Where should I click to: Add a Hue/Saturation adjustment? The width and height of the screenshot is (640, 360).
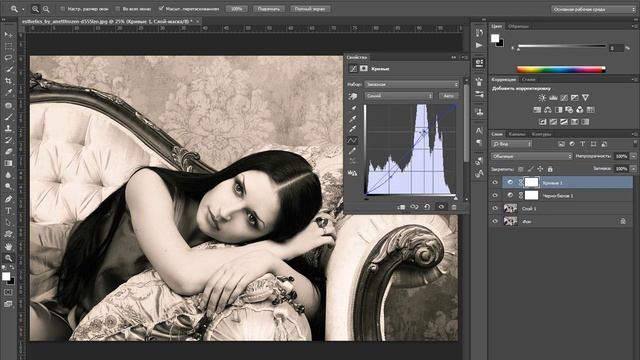click(537, 110)
